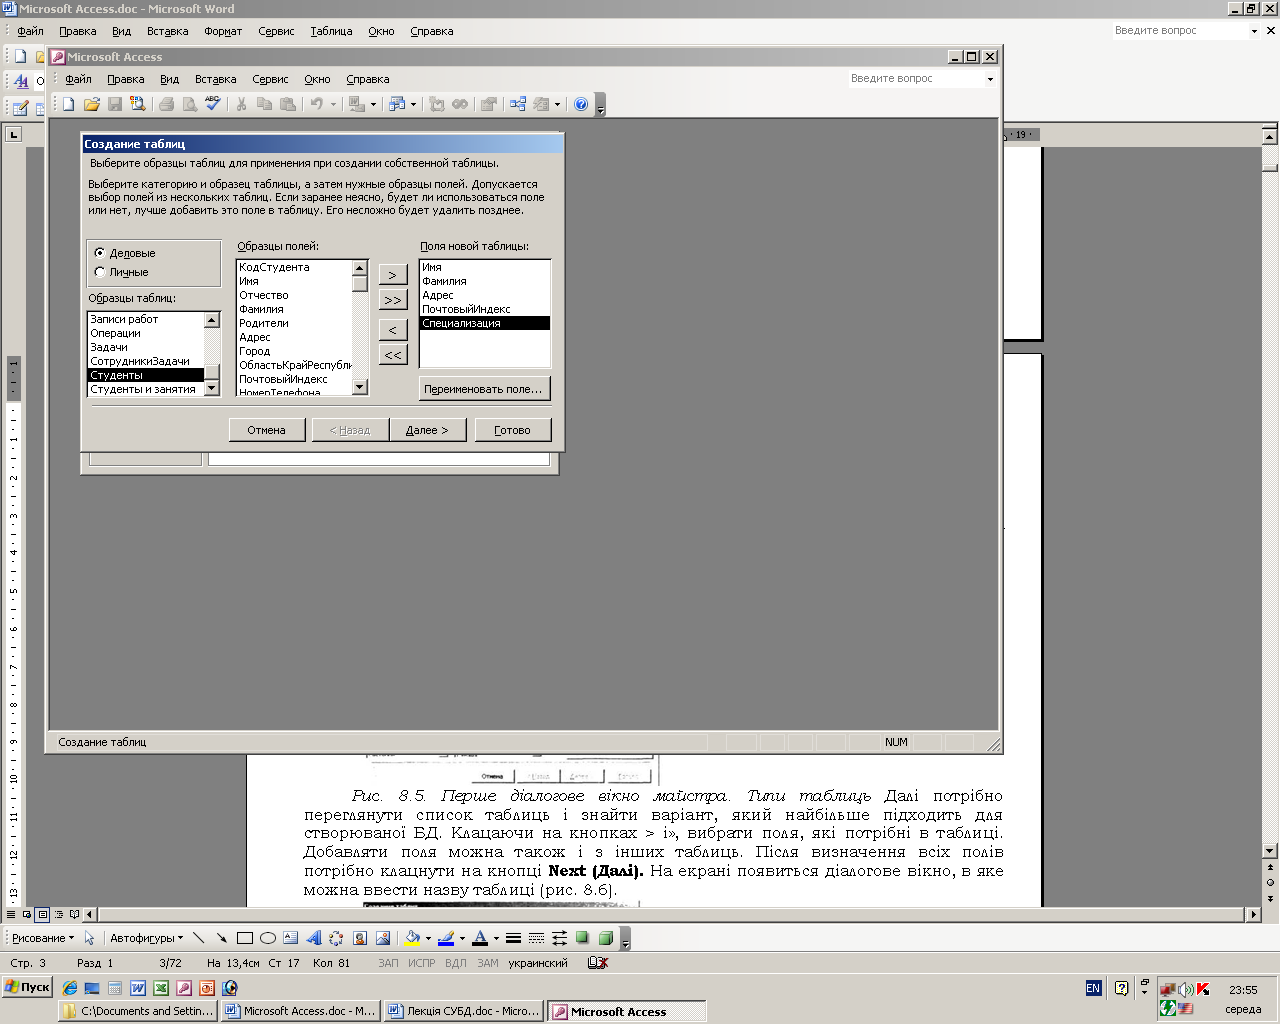Open Сервис menu in Access window
The width and height of the screenshot is (1280, 1024).
coord(270,79)
